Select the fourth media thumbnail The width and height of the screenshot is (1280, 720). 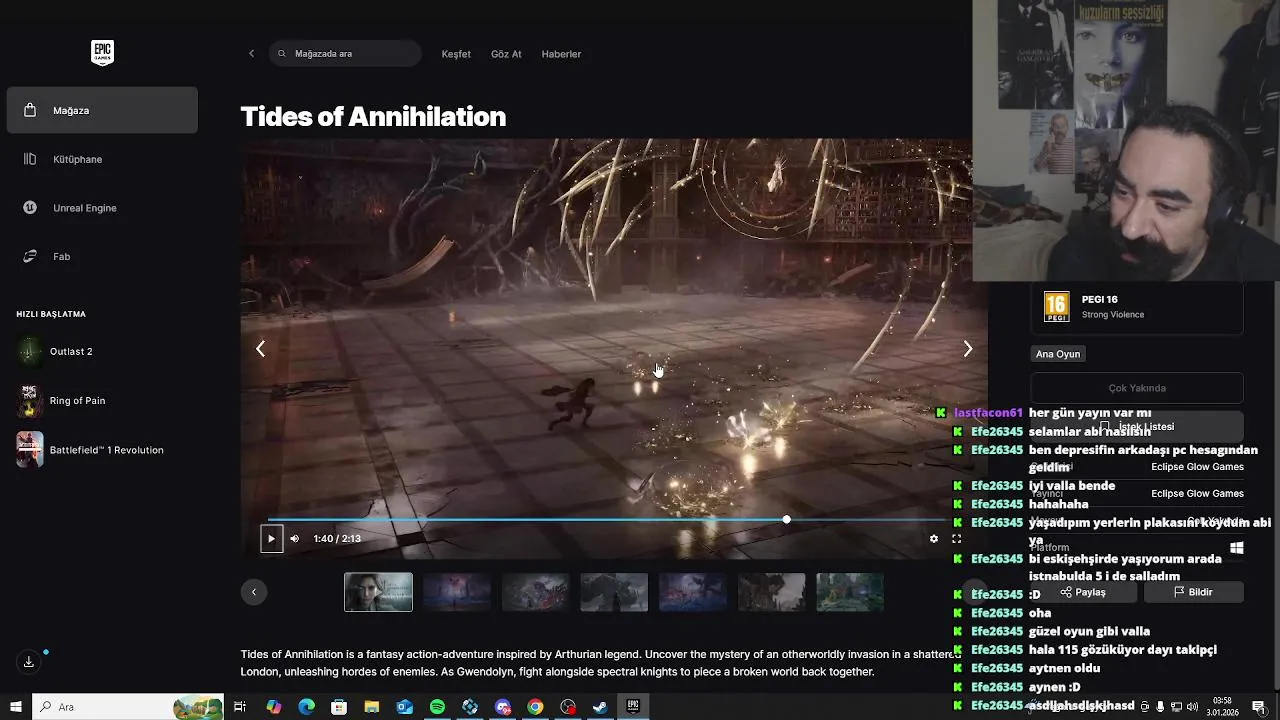pyautogui.click(x=614, y=592)
